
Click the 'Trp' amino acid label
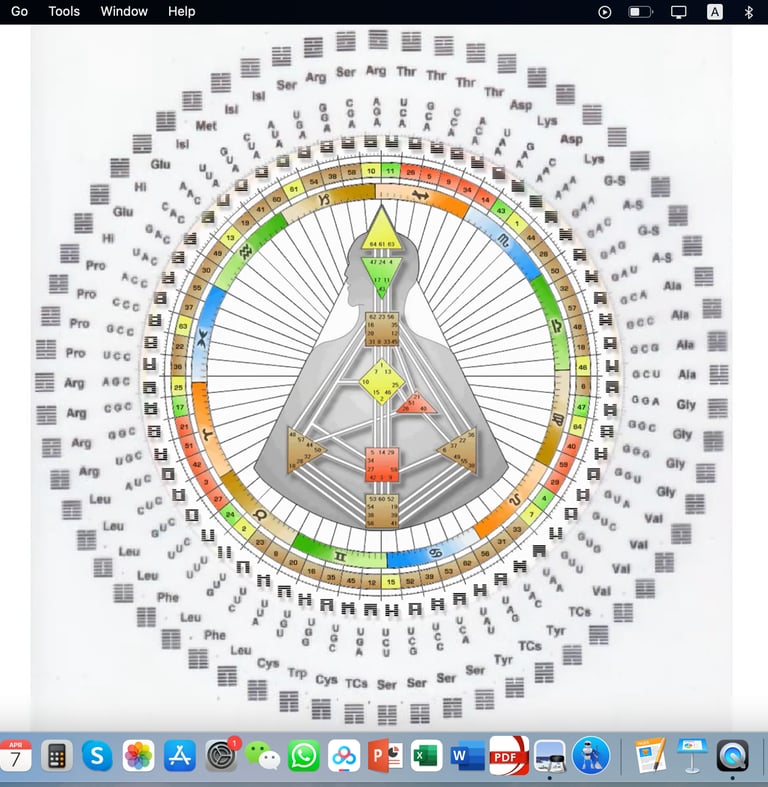pyautogui.click(x=297, y=673)
